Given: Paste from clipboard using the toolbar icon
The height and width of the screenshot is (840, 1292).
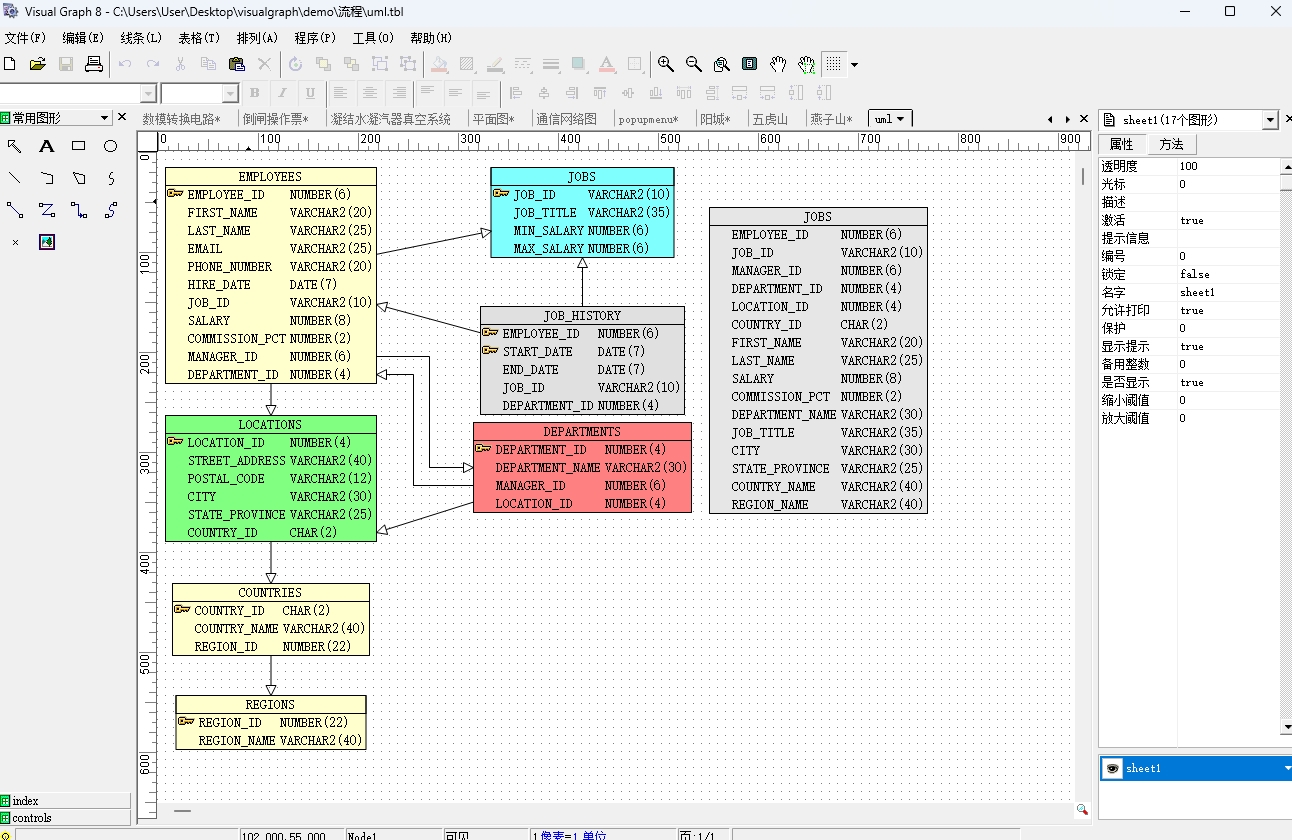Looking at the screenshot, I should (237, 64).
